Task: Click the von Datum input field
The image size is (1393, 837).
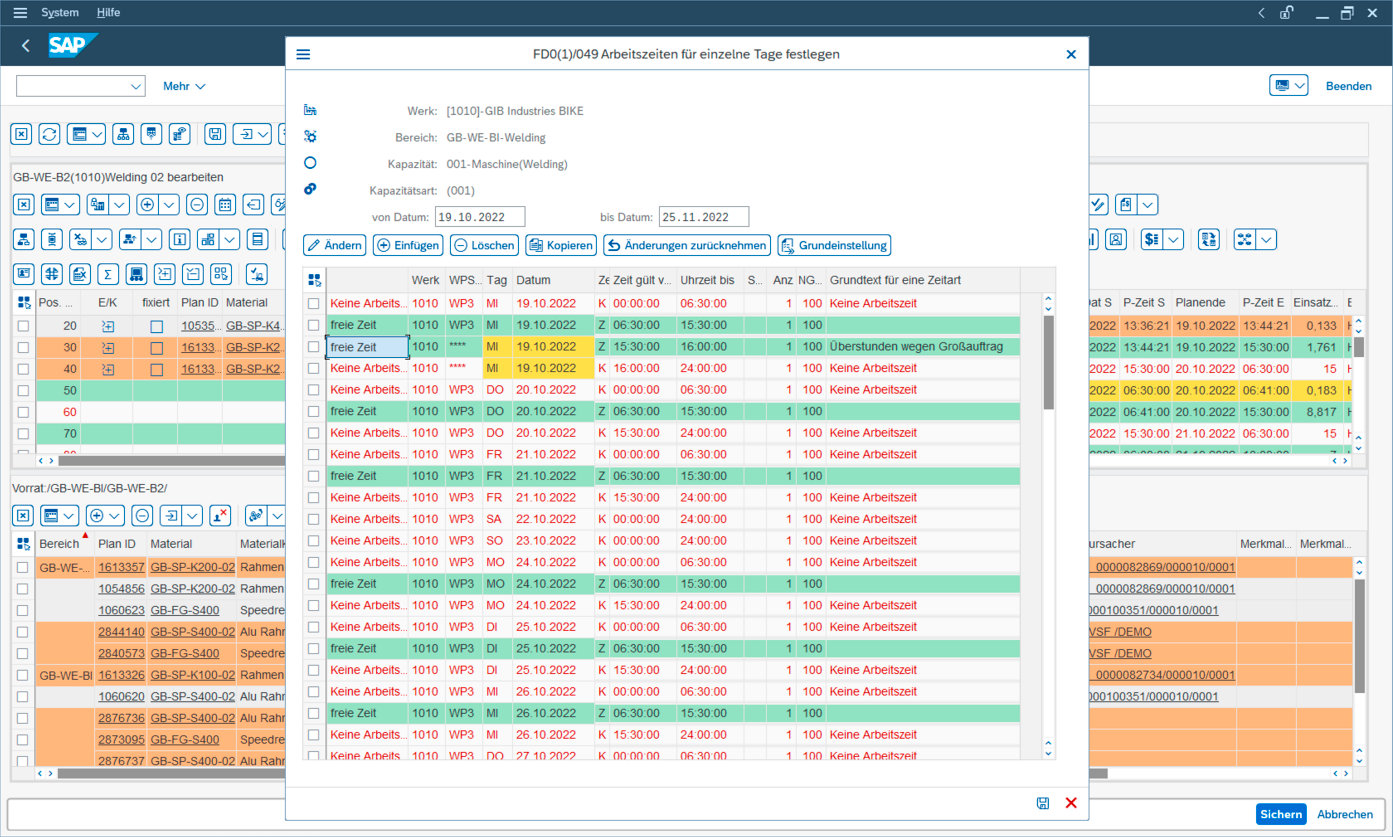Action: 480,216
